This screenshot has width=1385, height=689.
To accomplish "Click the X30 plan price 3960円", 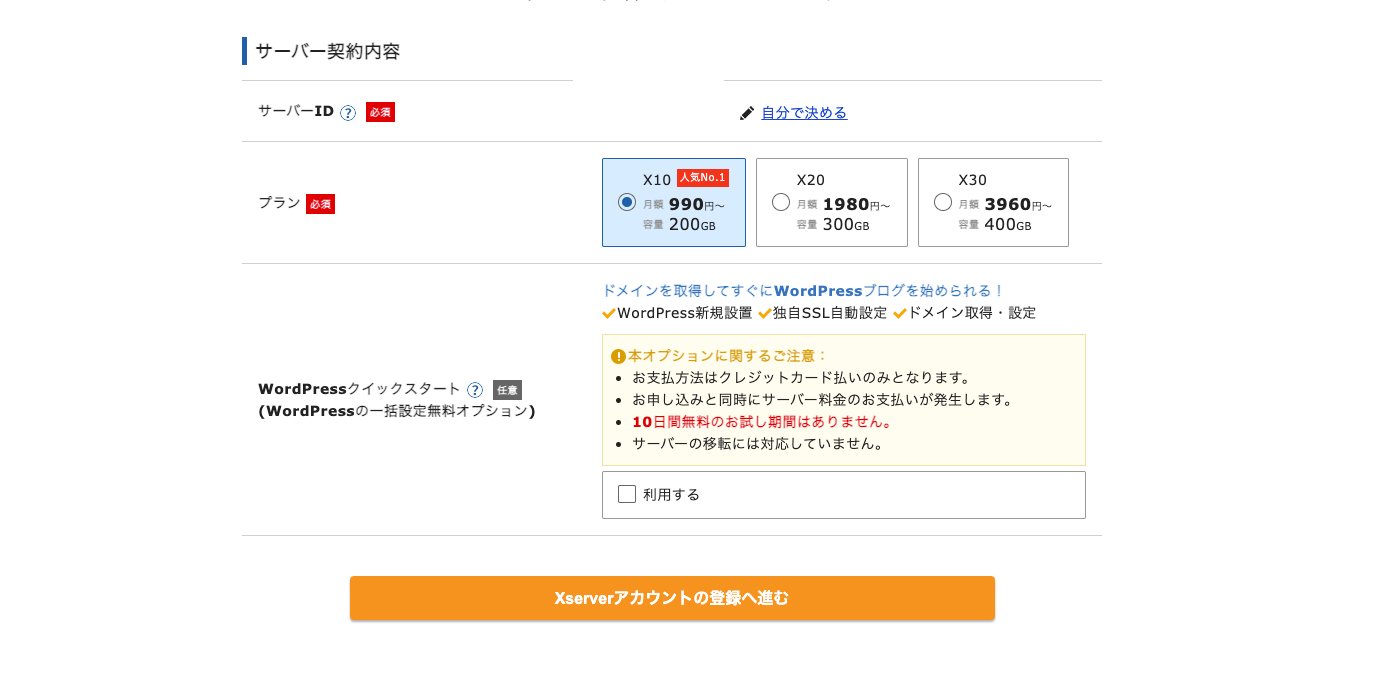I will click(1018, 204).
